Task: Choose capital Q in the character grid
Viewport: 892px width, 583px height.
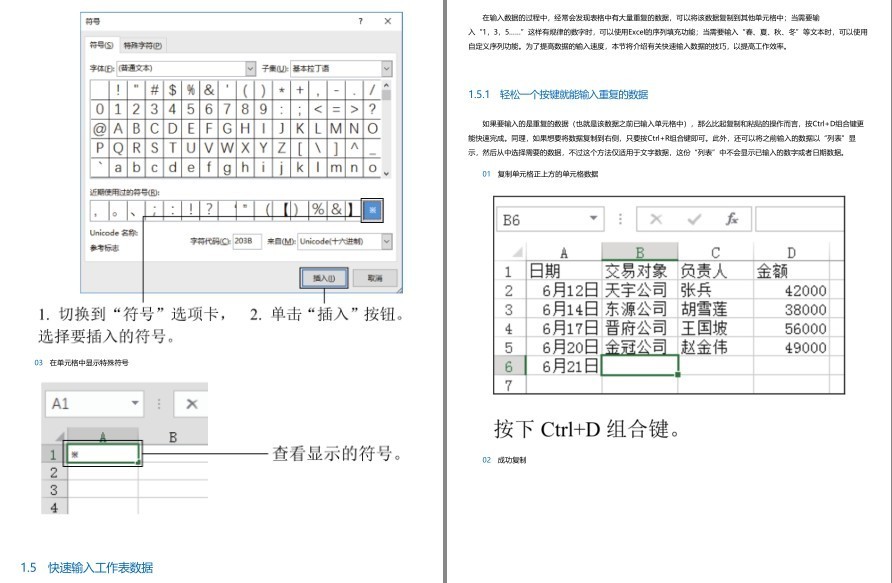Action: point(118,148)
